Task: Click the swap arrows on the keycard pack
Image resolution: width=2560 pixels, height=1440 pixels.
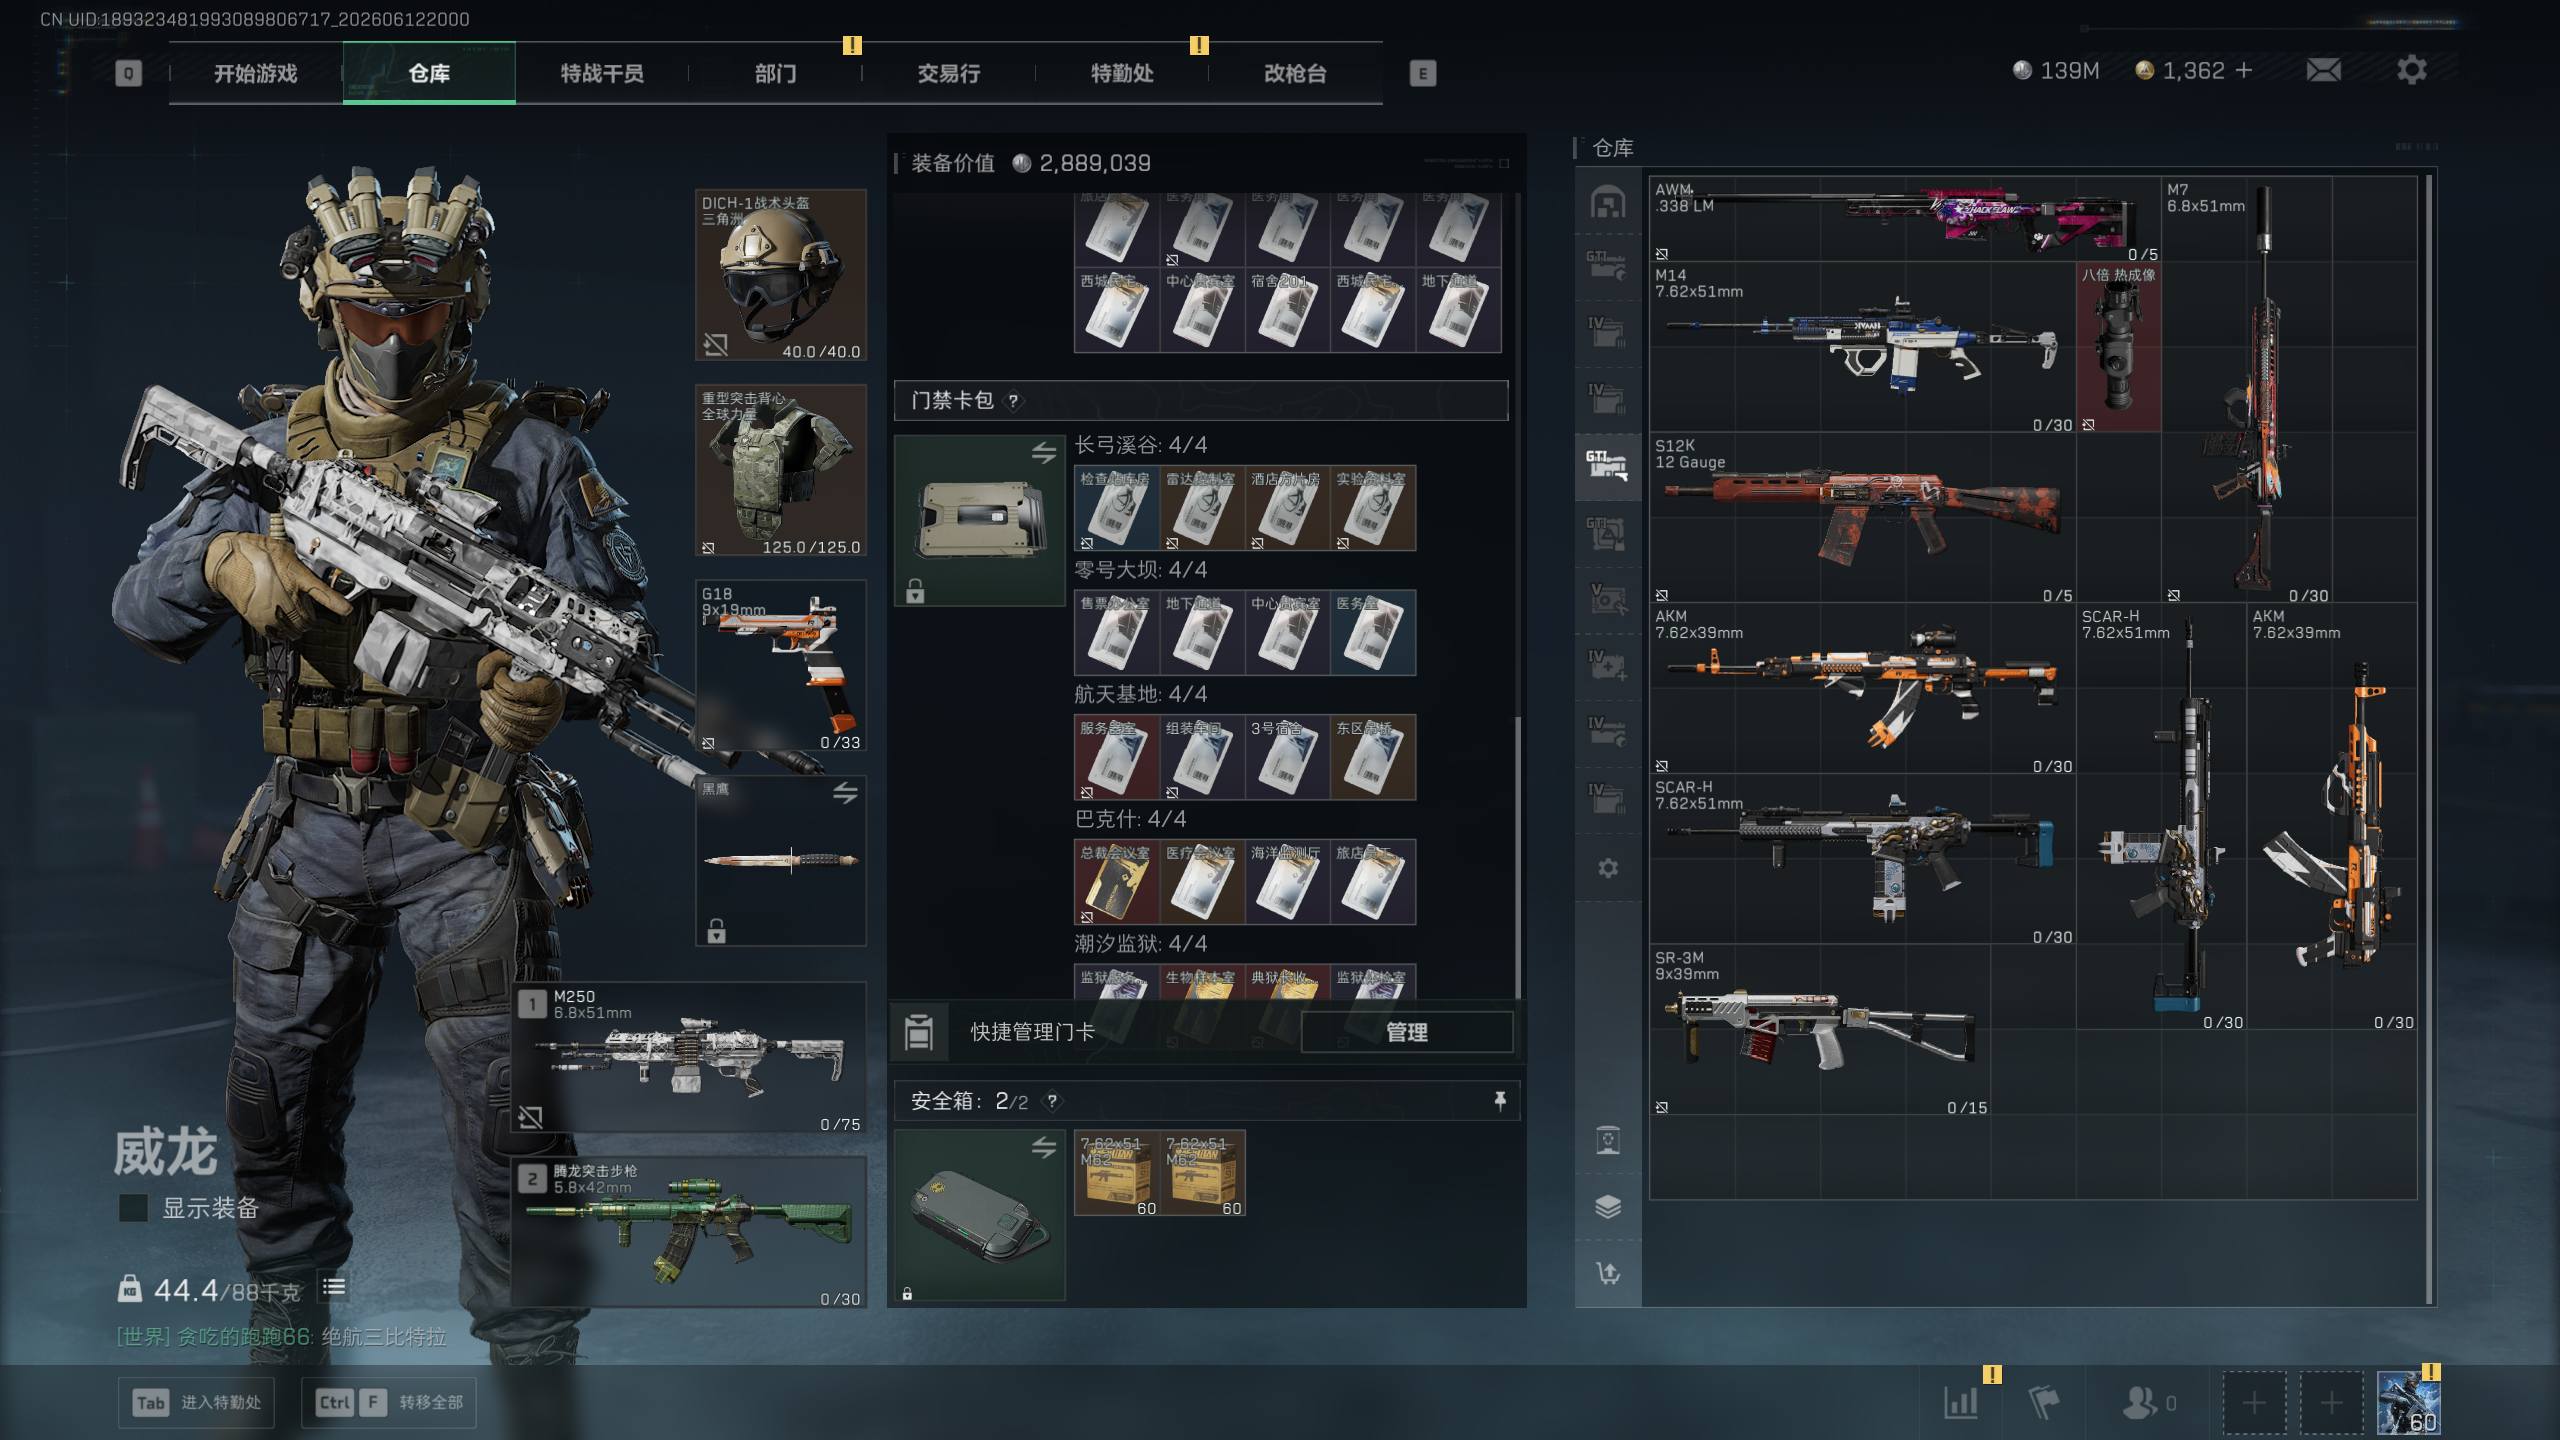Action: [x=1043, y=453]
